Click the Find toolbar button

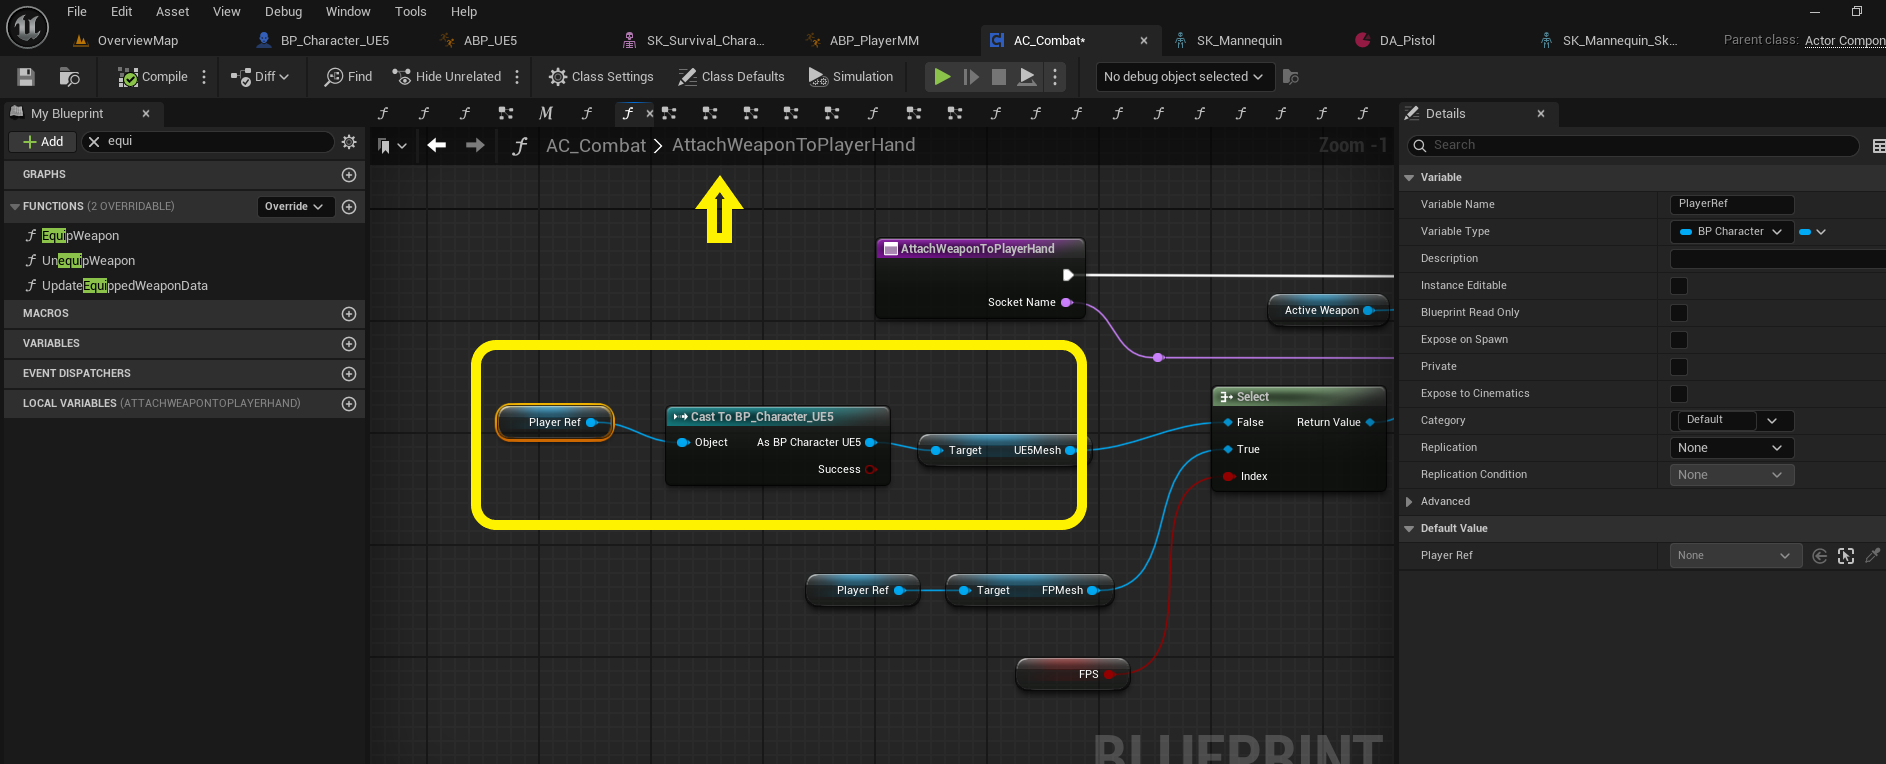(348, 77)
